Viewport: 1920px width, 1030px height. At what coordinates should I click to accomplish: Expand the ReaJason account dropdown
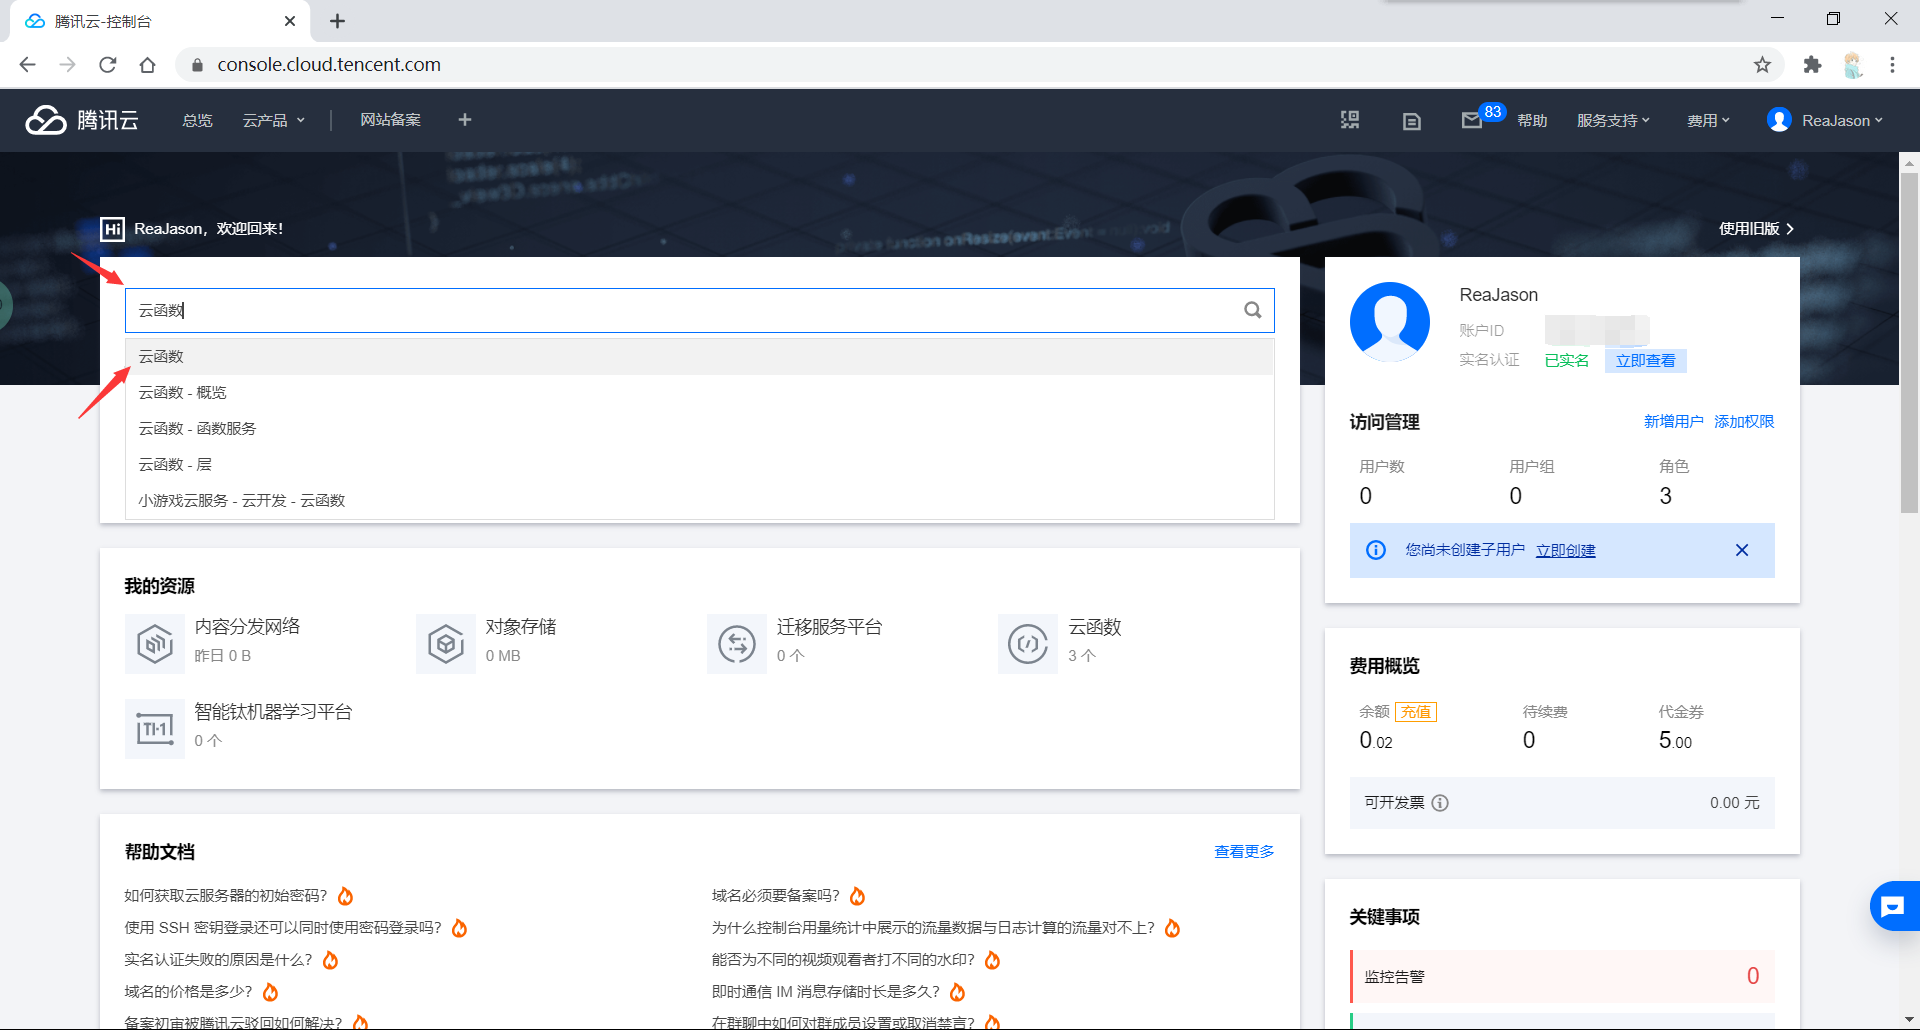point(1842,120)
